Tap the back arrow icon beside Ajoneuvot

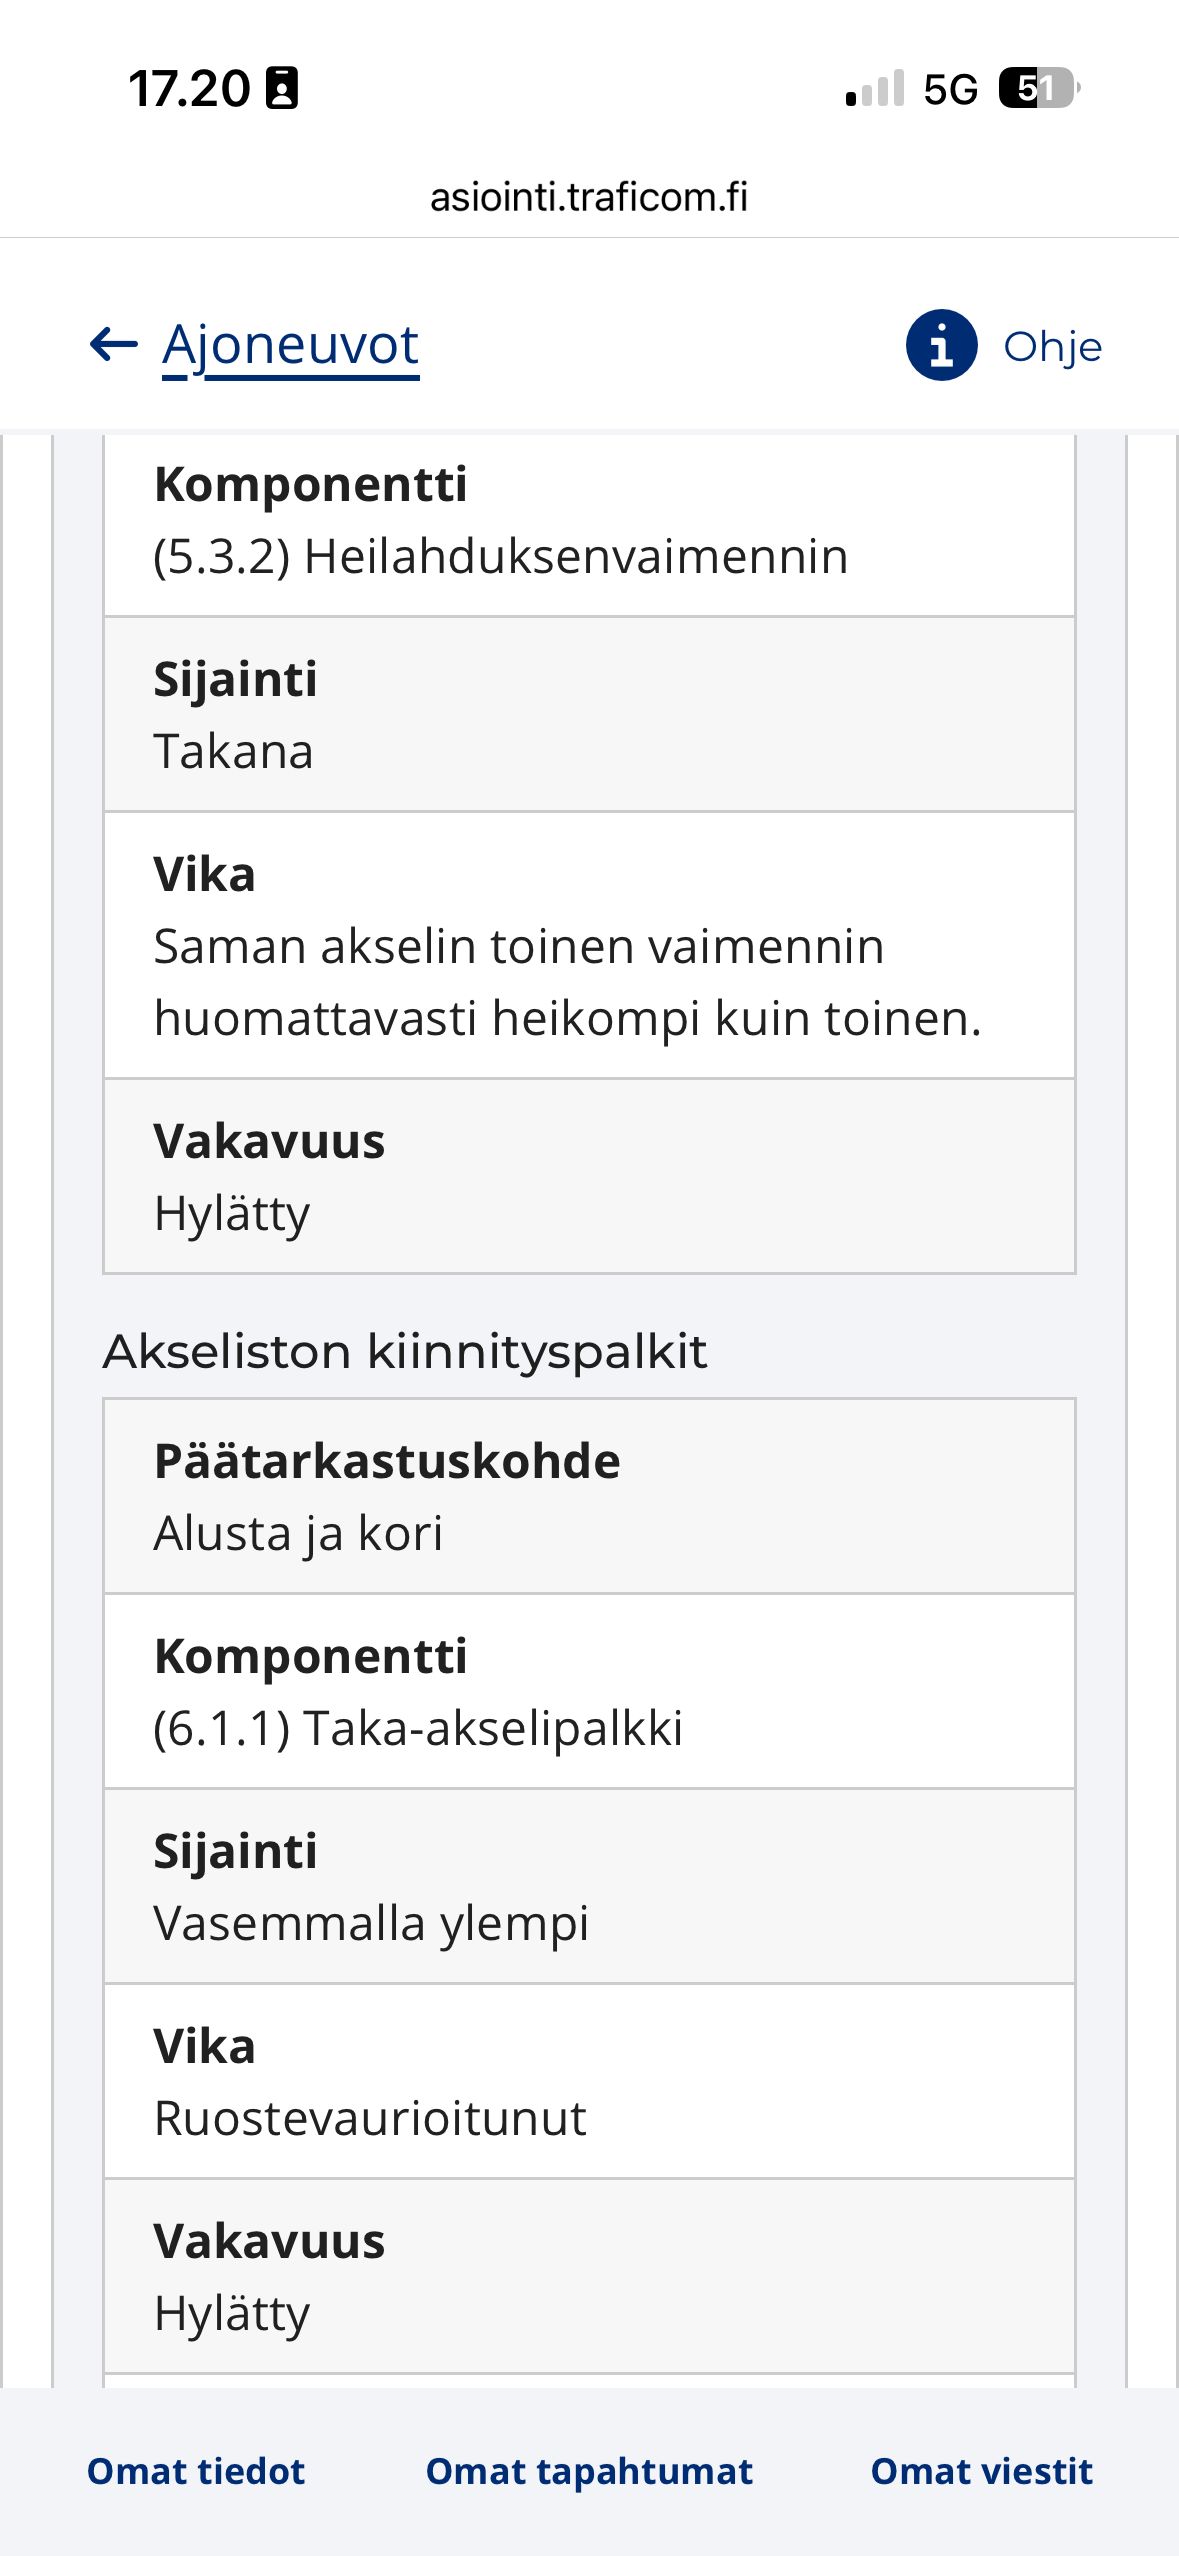pyautogui.click(x=113, y=345)
